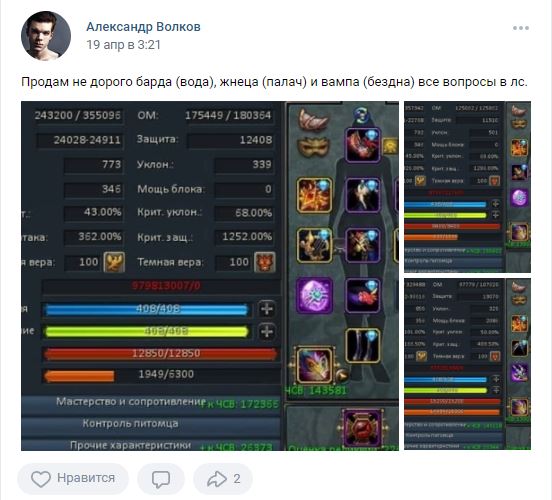Open the bottom right small screenshot
The height and width of the screenshot is (500, 552).
pyautogui.click(x=467, y=364)
